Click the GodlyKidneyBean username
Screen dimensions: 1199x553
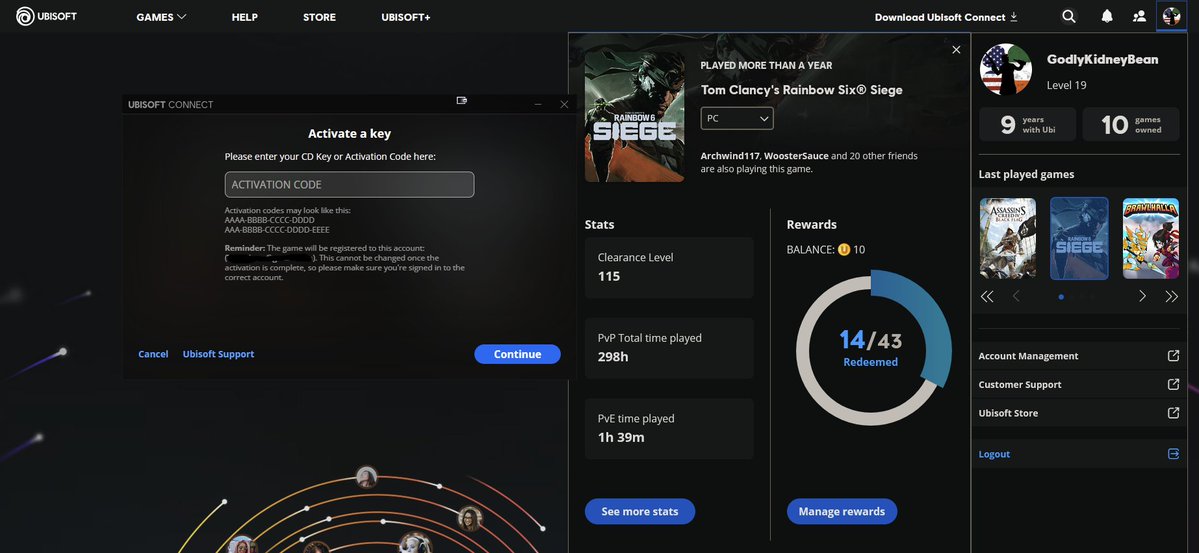[1102, 60]
